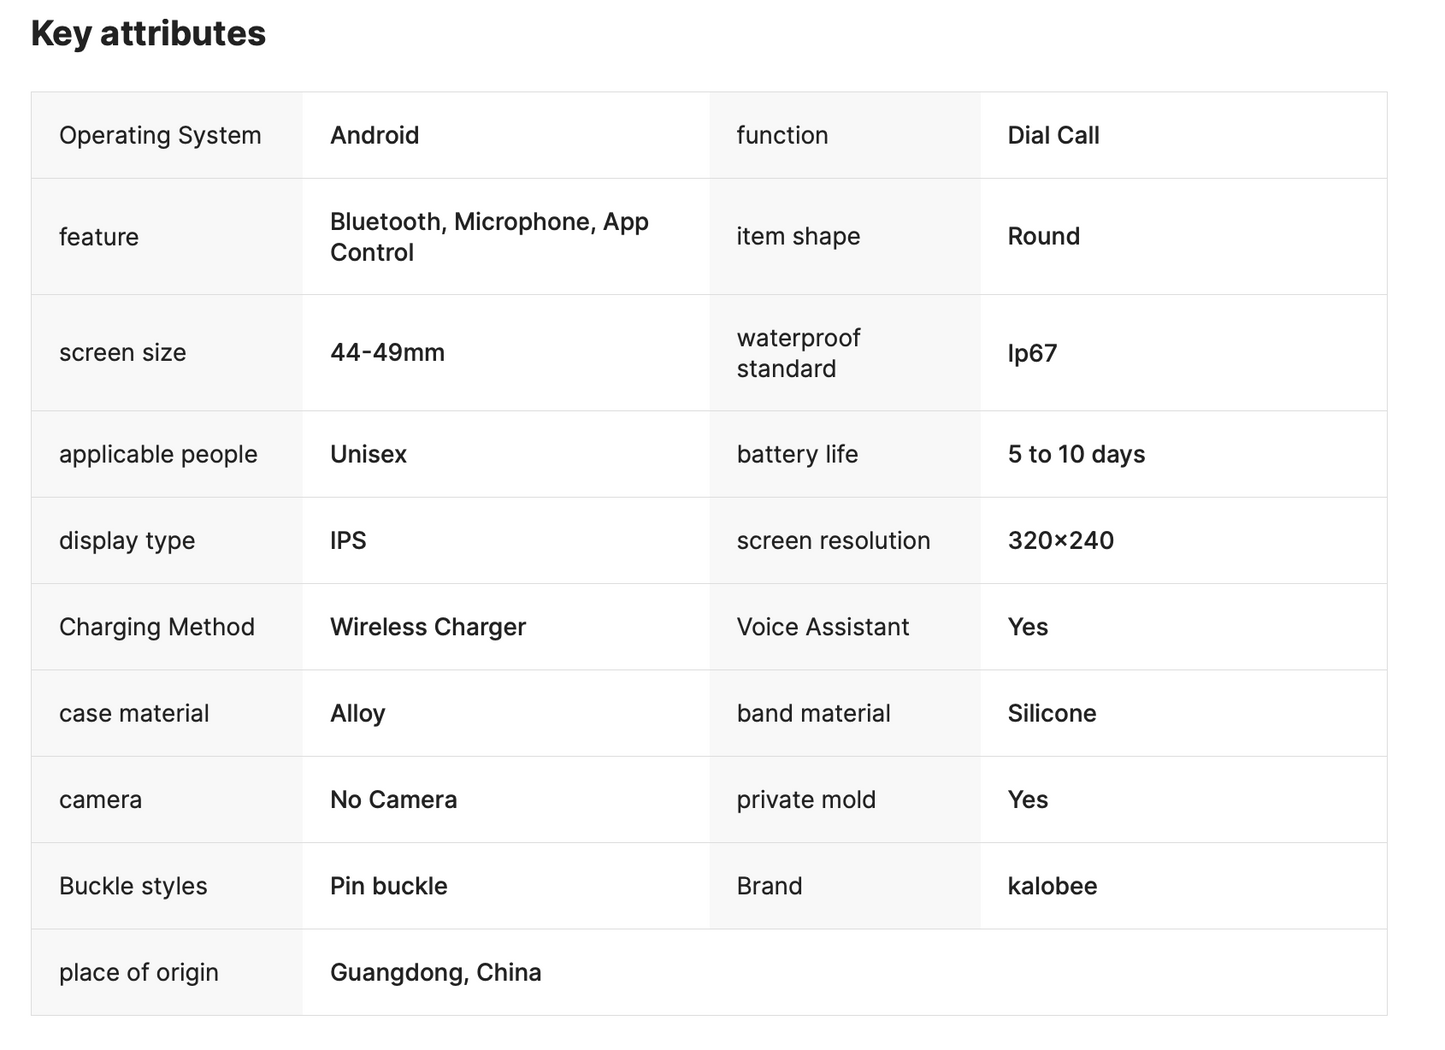
Task: Select the 320×240 screen resolution value
Action: tap(1060, 541)
